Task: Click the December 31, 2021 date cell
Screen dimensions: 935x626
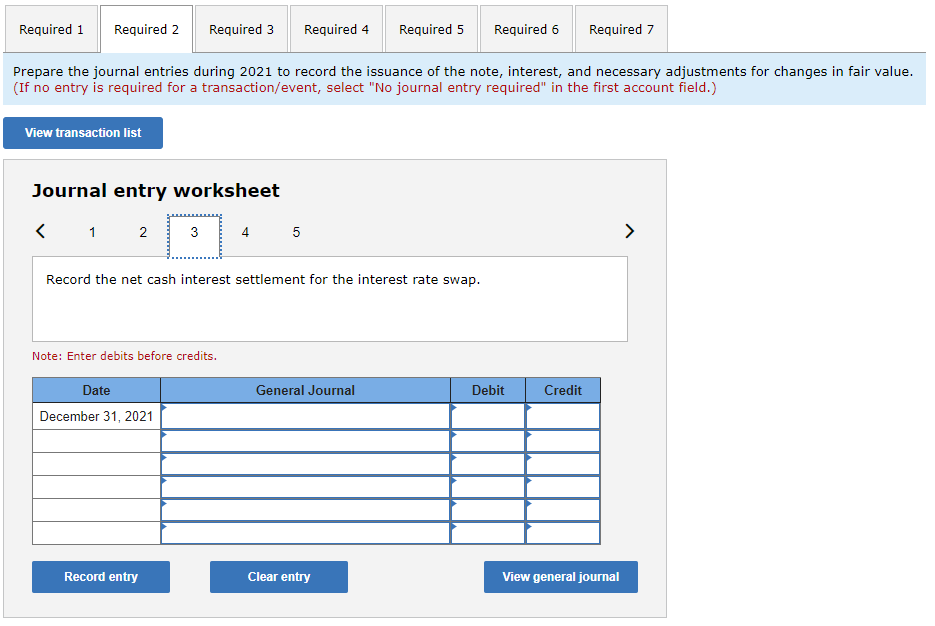Action: tap(96, 416)
